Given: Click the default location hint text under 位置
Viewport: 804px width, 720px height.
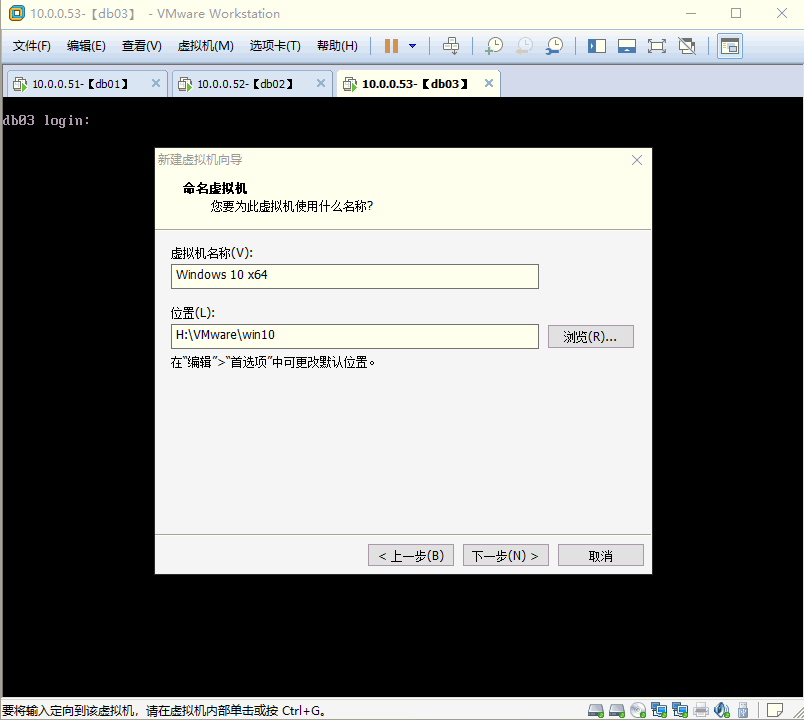Looking at the screenshot, I should pyautogui.click(x=273, y=363).
